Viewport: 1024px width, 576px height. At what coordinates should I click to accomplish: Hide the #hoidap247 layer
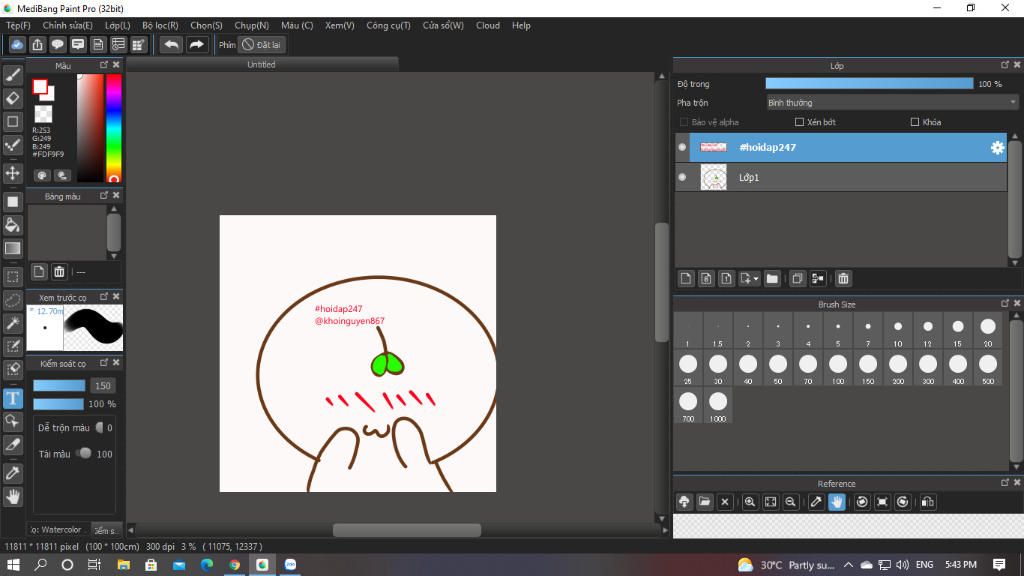coord(682,148)
